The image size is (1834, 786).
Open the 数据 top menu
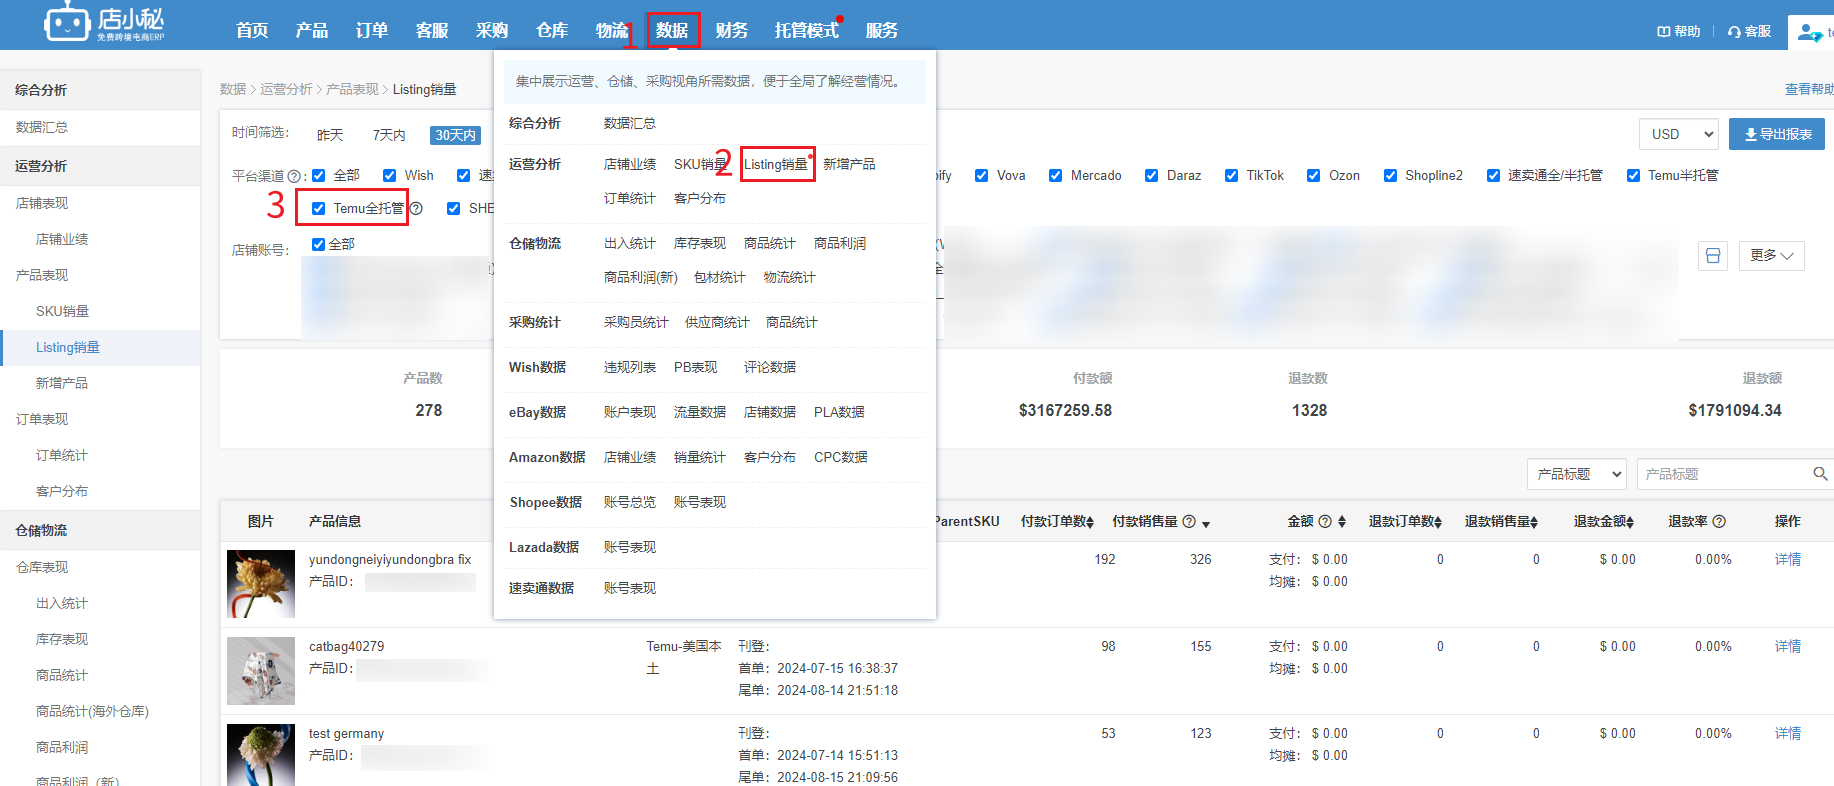coord(672,31)
